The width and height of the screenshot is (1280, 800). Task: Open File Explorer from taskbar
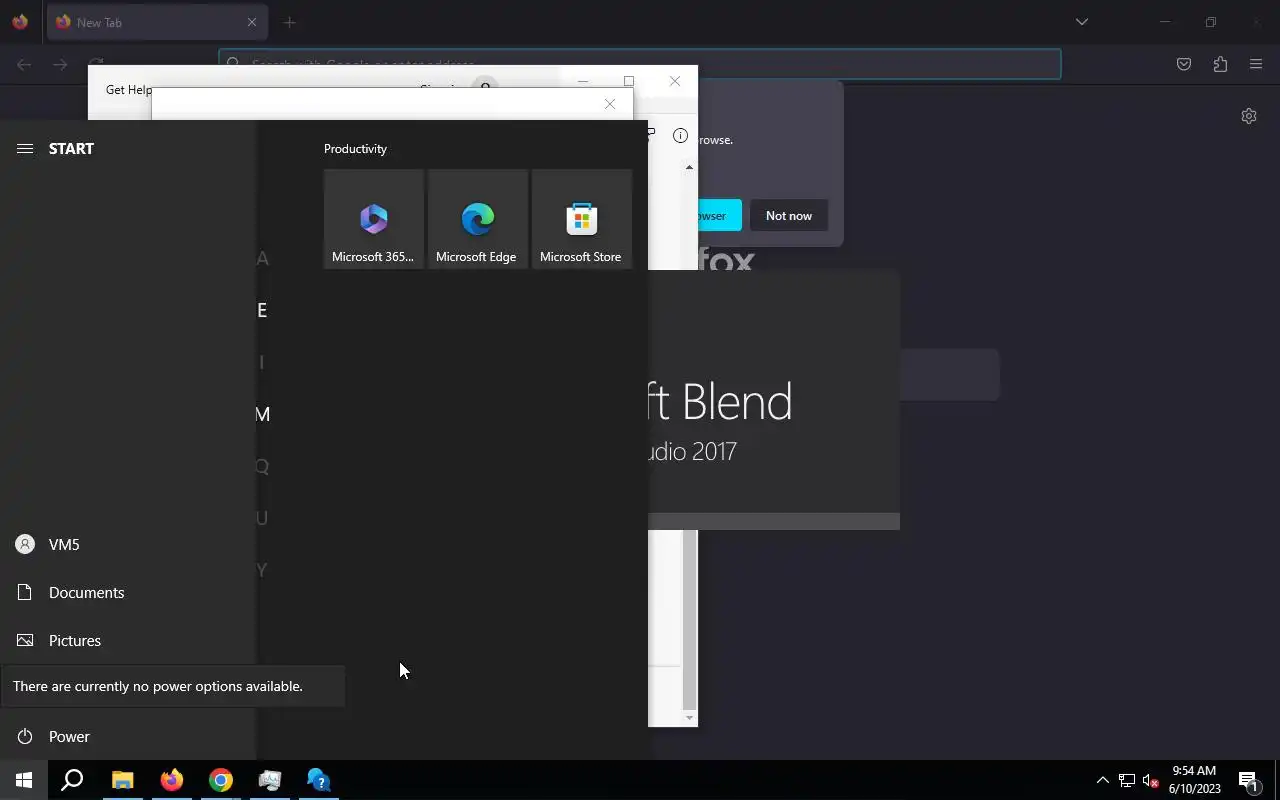pyautogui.click(x=122, y=780)
